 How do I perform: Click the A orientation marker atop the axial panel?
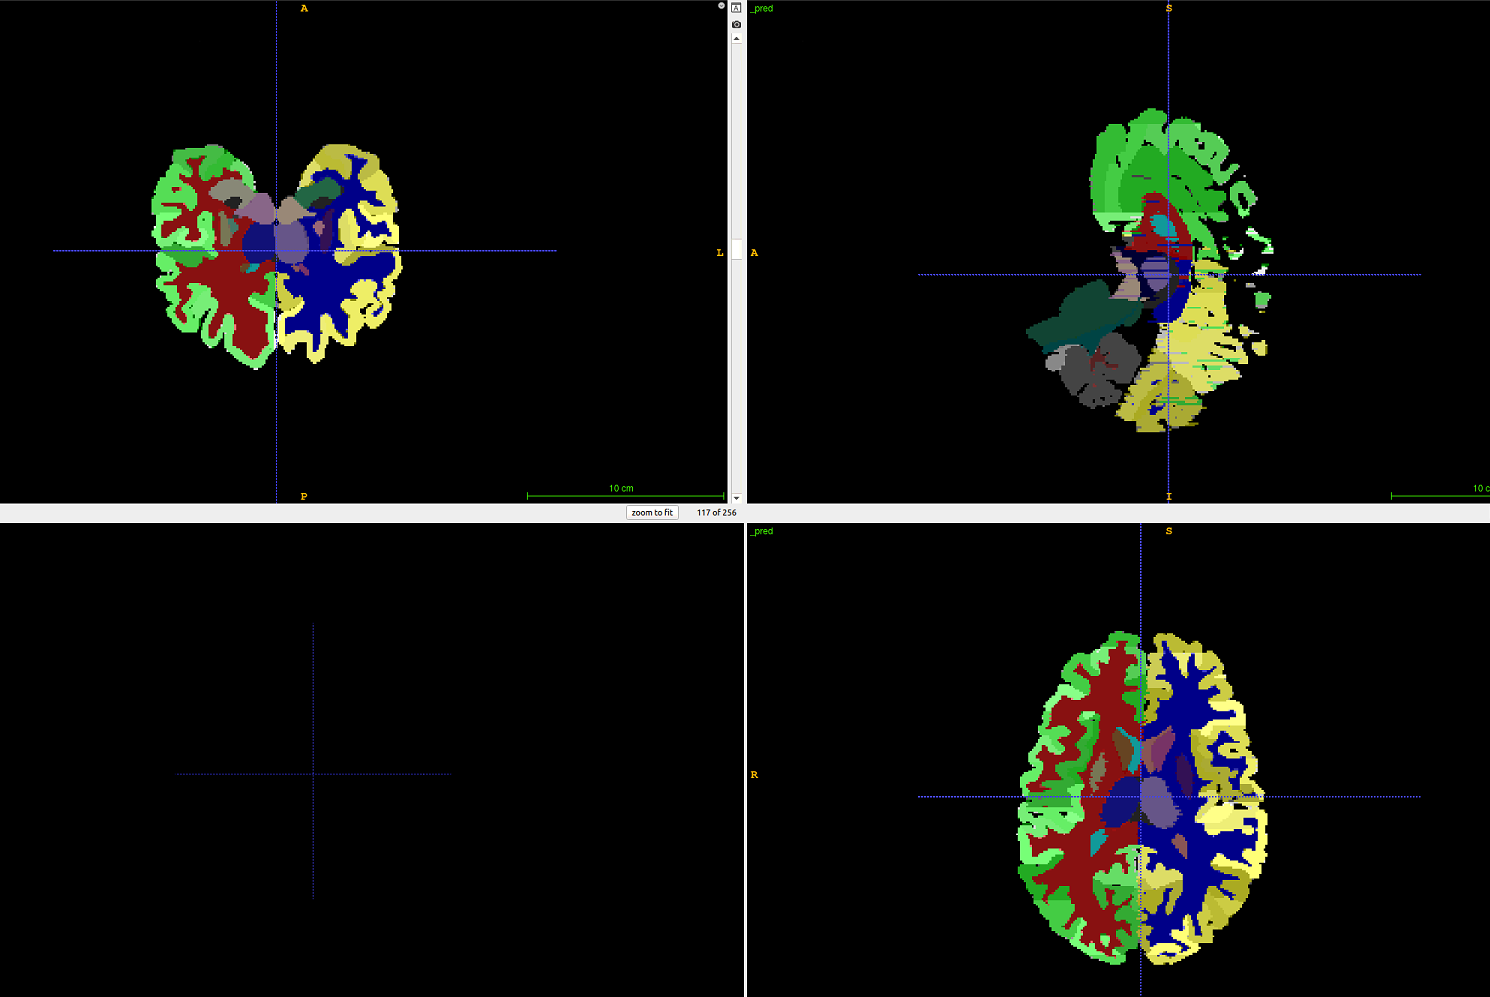(302, 8)
